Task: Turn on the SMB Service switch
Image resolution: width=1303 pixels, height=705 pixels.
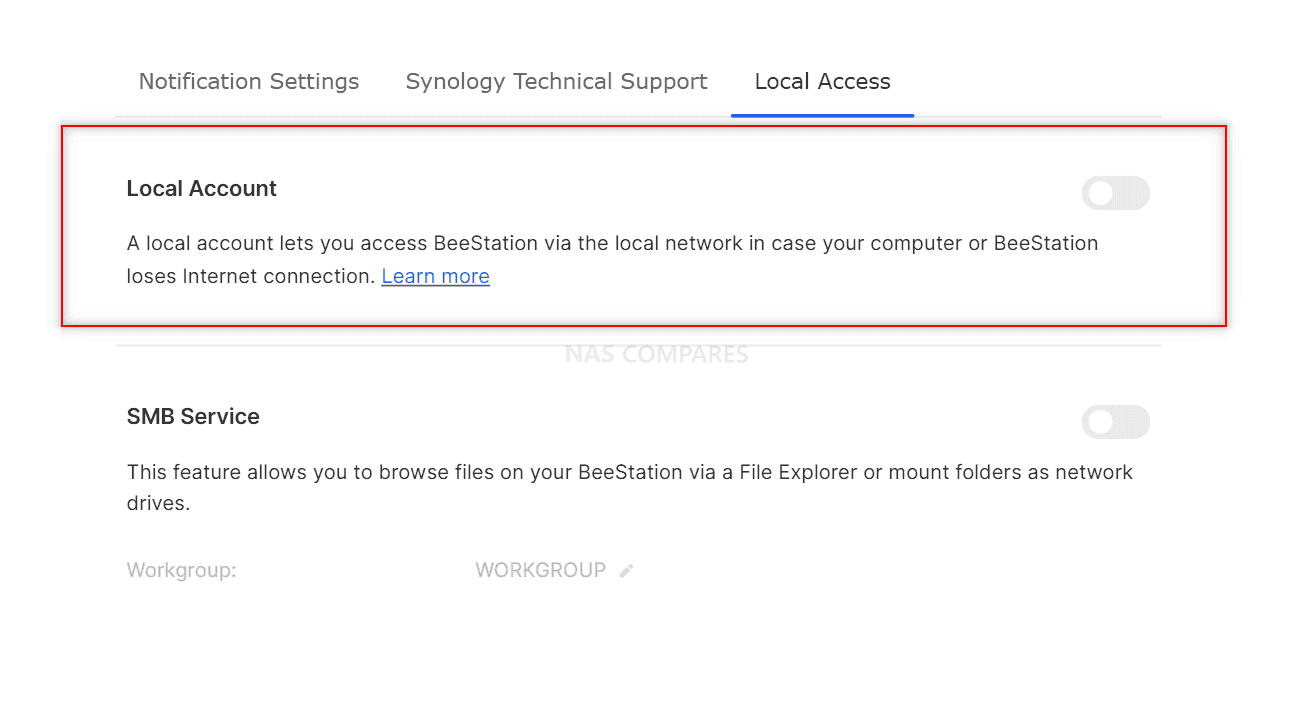Action: pyautogui.click(x=1115, y=422)
